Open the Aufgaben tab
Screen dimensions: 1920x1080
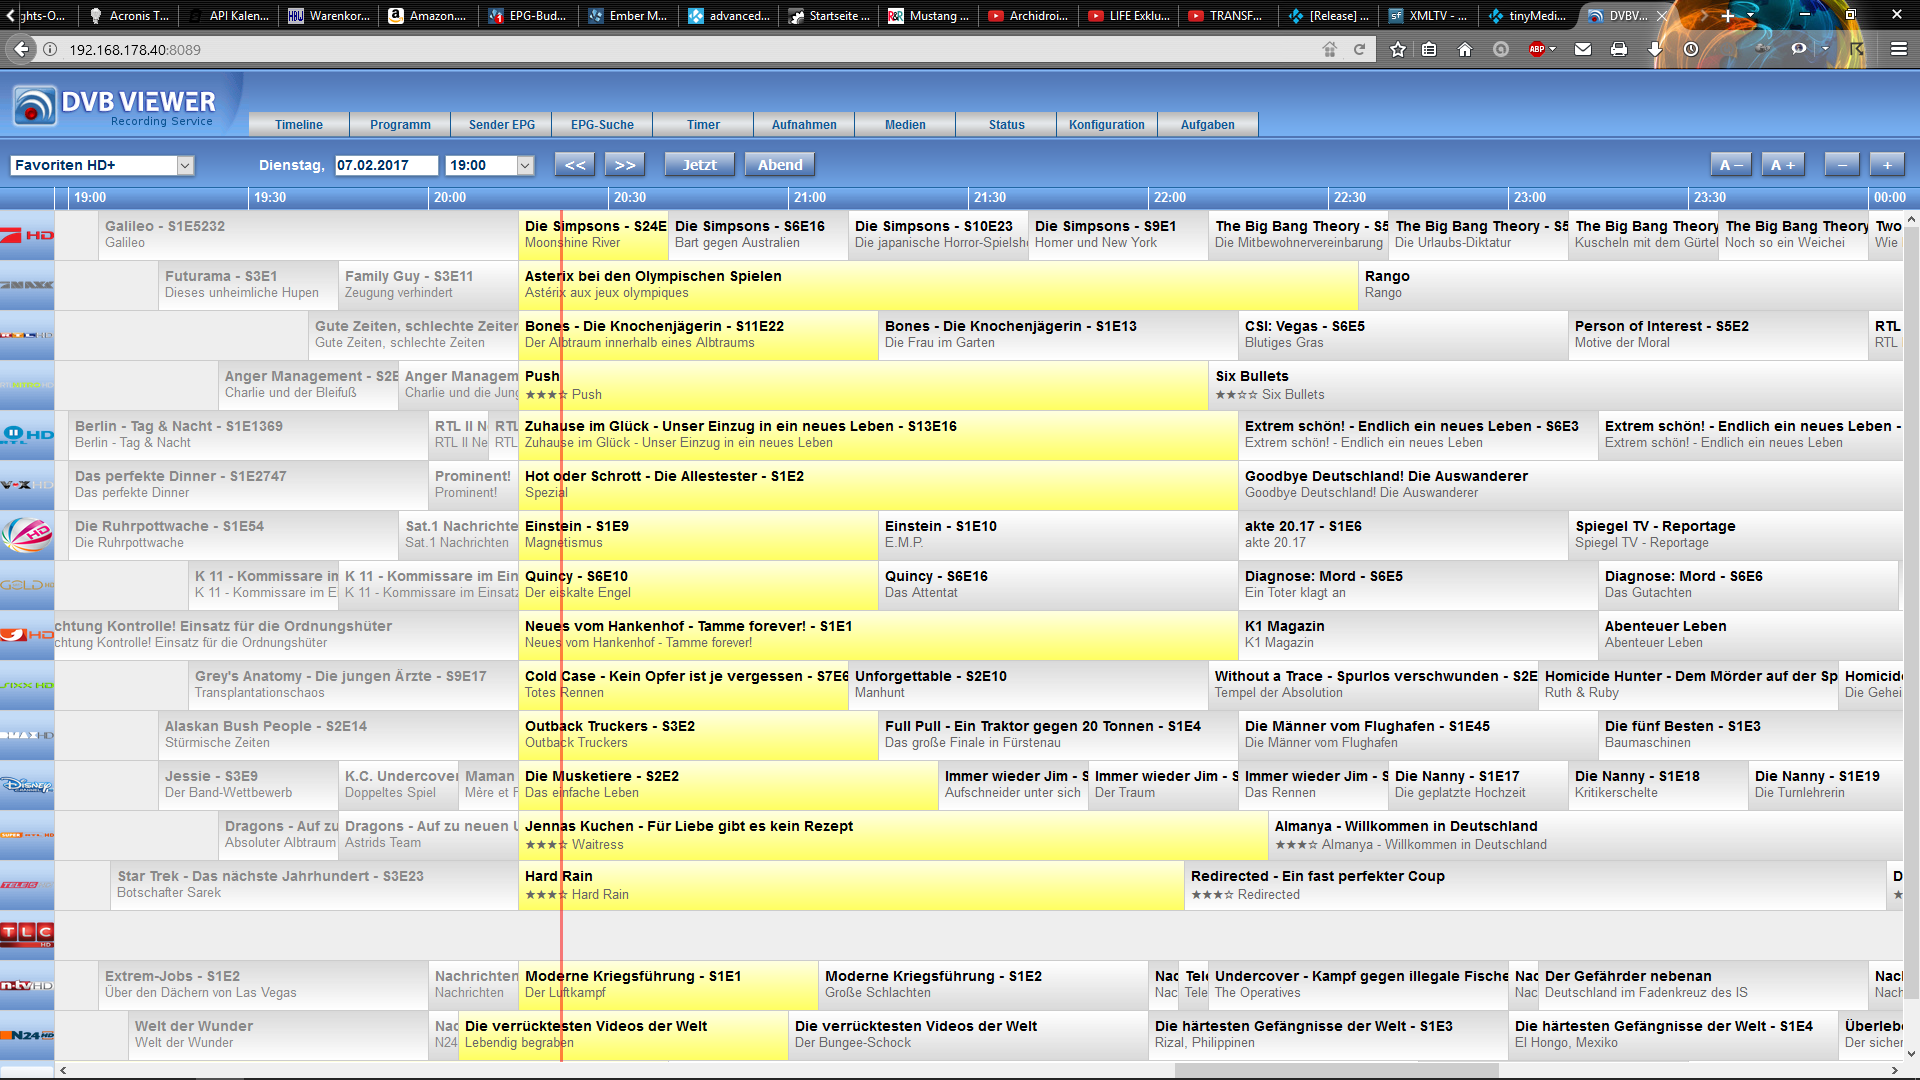pos(1208,125)
